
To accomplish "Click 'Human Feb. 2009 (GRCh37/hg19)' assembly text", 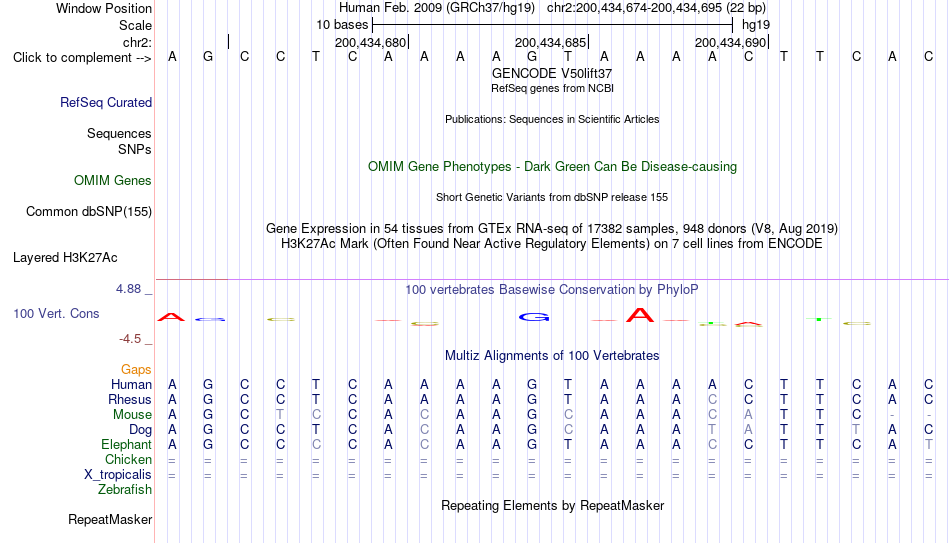I will click(x=437, y=8).
